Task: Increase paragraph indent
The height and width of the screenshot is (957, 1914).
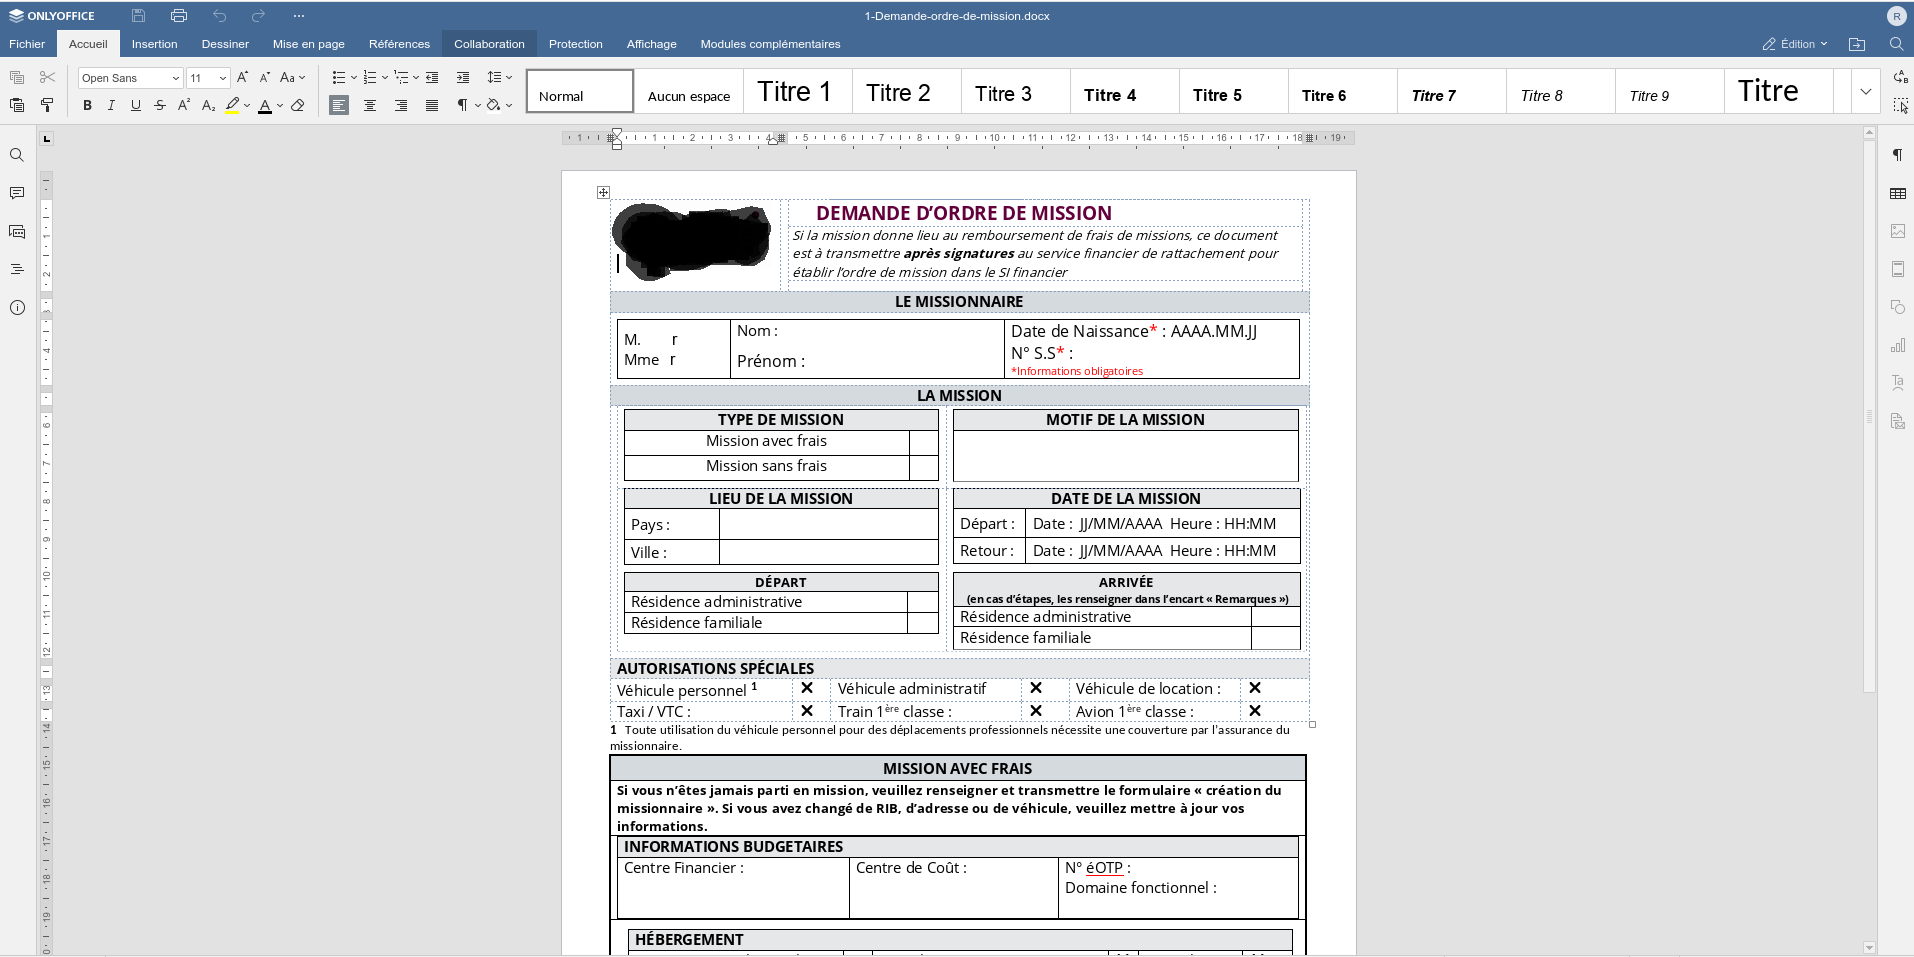Action: pos(463,77)
